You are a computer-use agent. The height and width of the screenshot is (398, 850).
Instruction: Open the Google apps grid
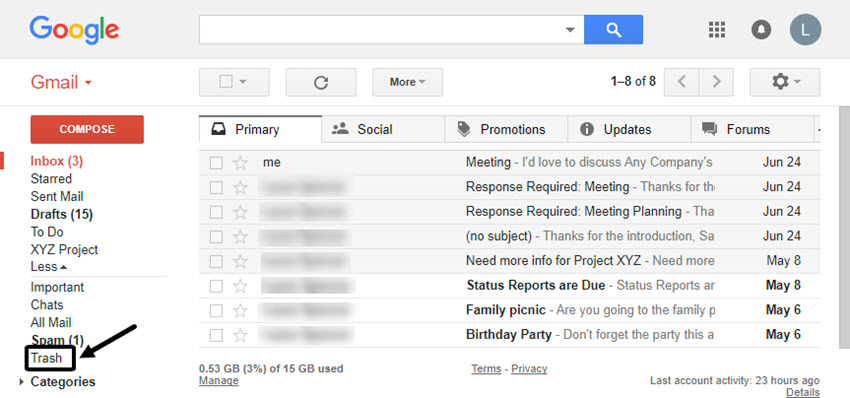(x=717, y=29)
